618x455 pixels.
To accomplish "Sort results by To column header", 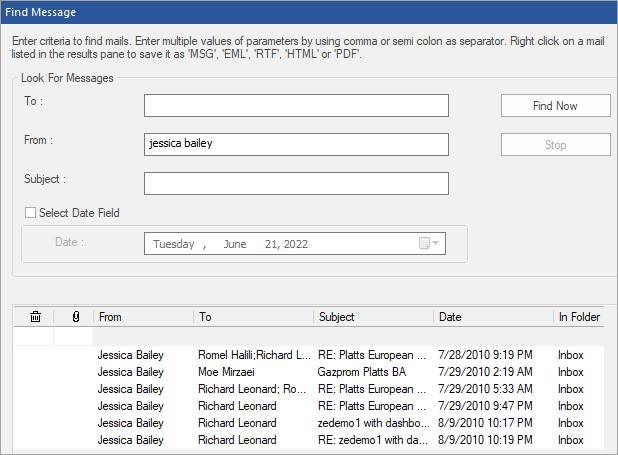I will coord(253,317).
